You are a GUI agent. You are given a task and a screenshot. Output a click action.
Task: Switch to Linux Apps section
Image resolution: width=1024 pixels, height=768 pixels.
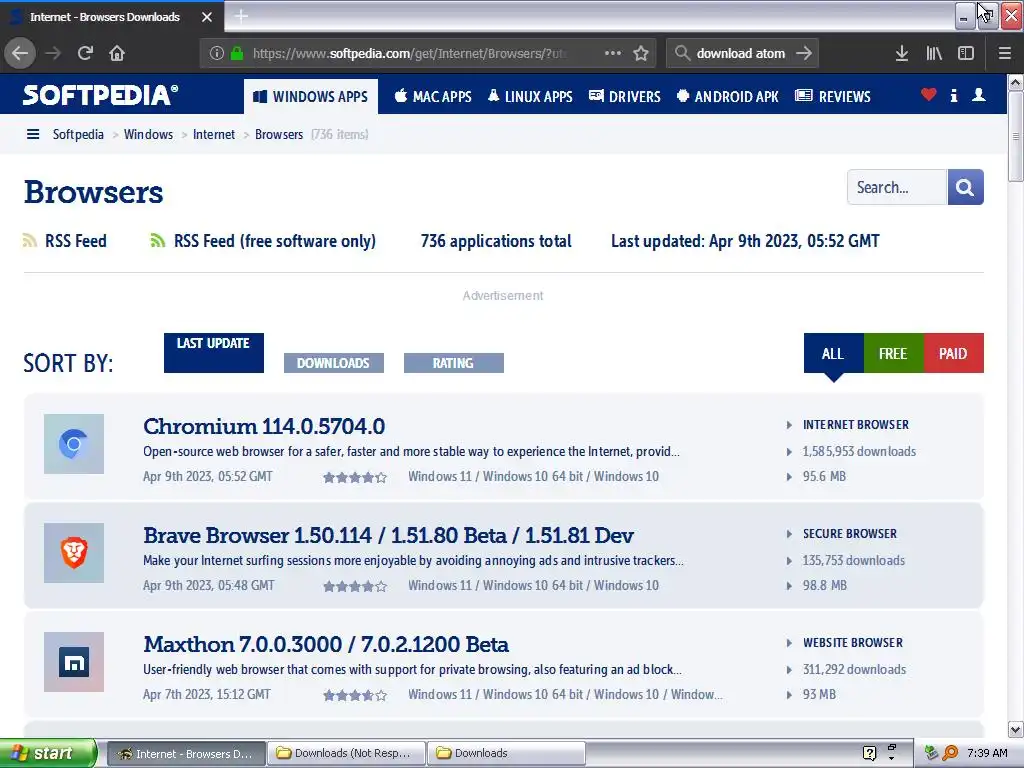[x=530, y=97]
